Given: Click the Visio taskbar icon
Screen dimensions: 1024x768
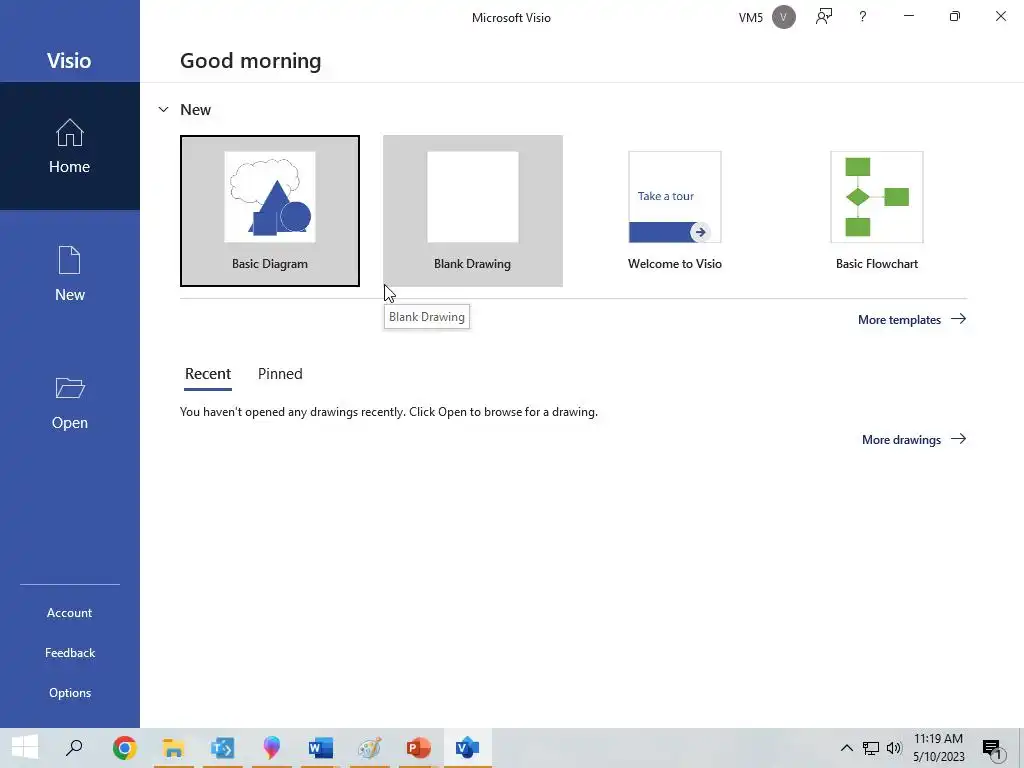Looking at the screenshot, I should [x=468, y=748].
